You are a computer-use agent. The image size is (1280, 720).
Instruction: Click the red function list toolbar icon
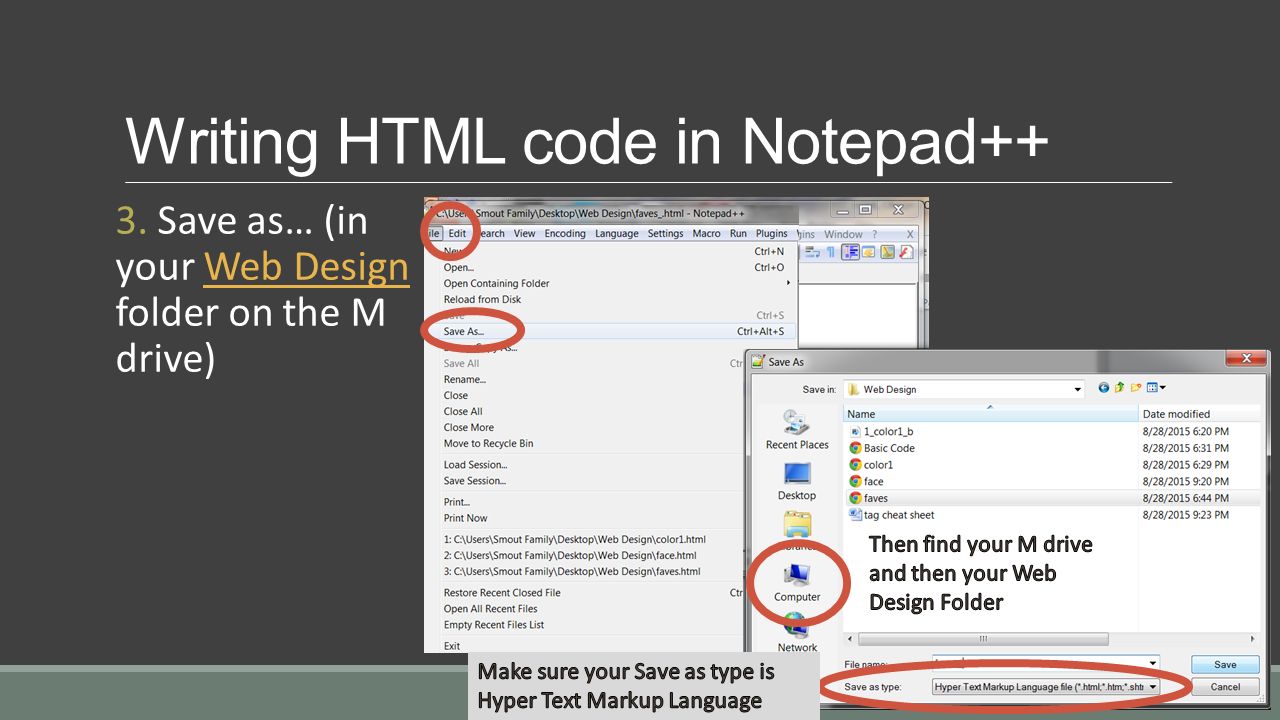[905, 252]
